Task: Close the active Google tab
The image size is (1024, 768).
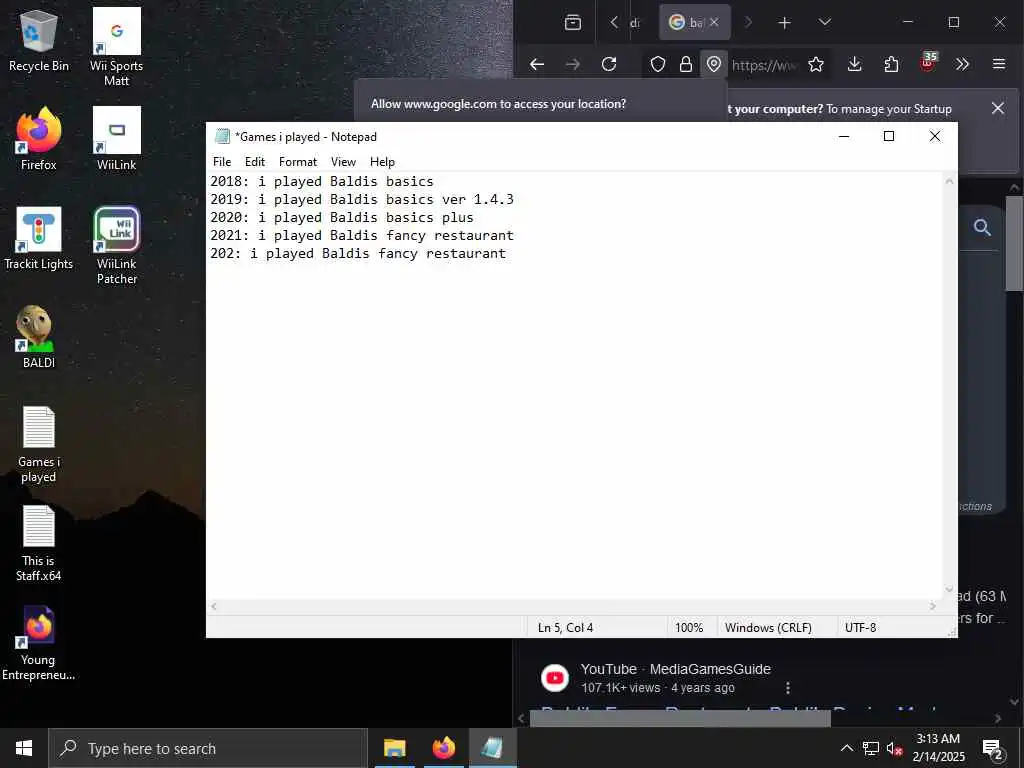Action: [714, 22]
